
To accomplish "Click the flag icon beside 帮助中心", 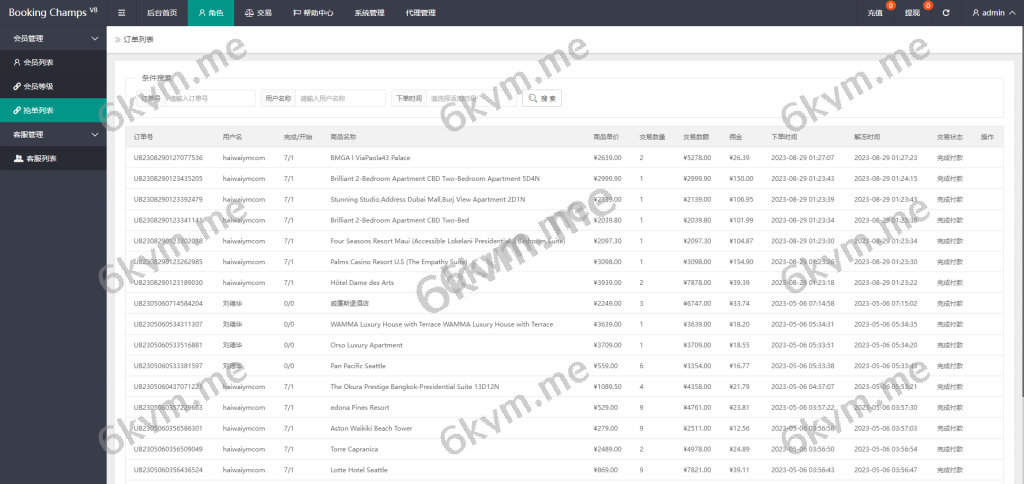I will tap(297, 13).
